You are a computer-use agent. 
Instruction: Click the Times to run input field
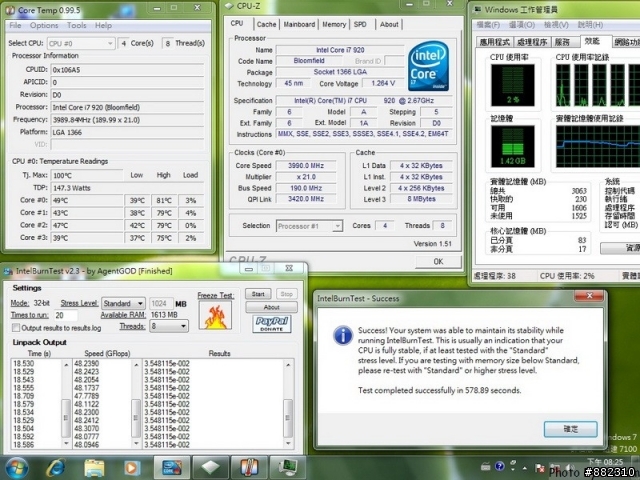coord(65,316)
